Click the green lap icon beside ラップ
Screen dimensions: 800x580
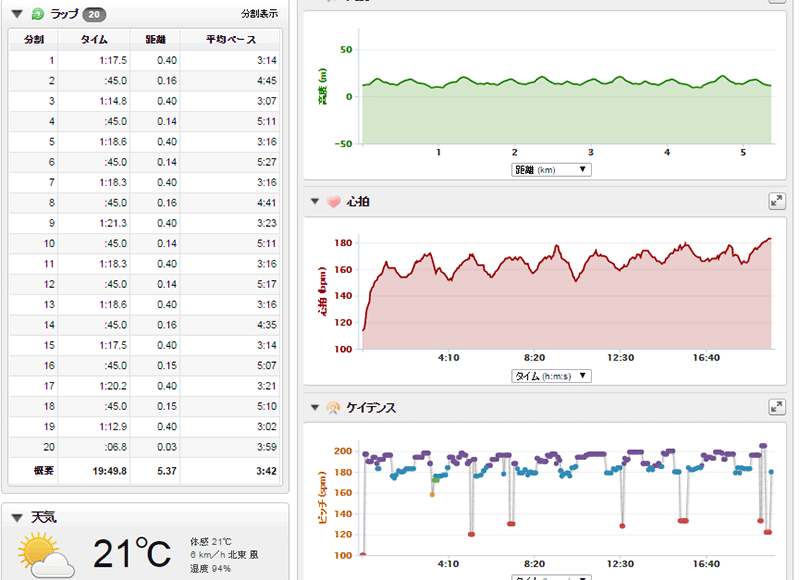coord(38,15)
